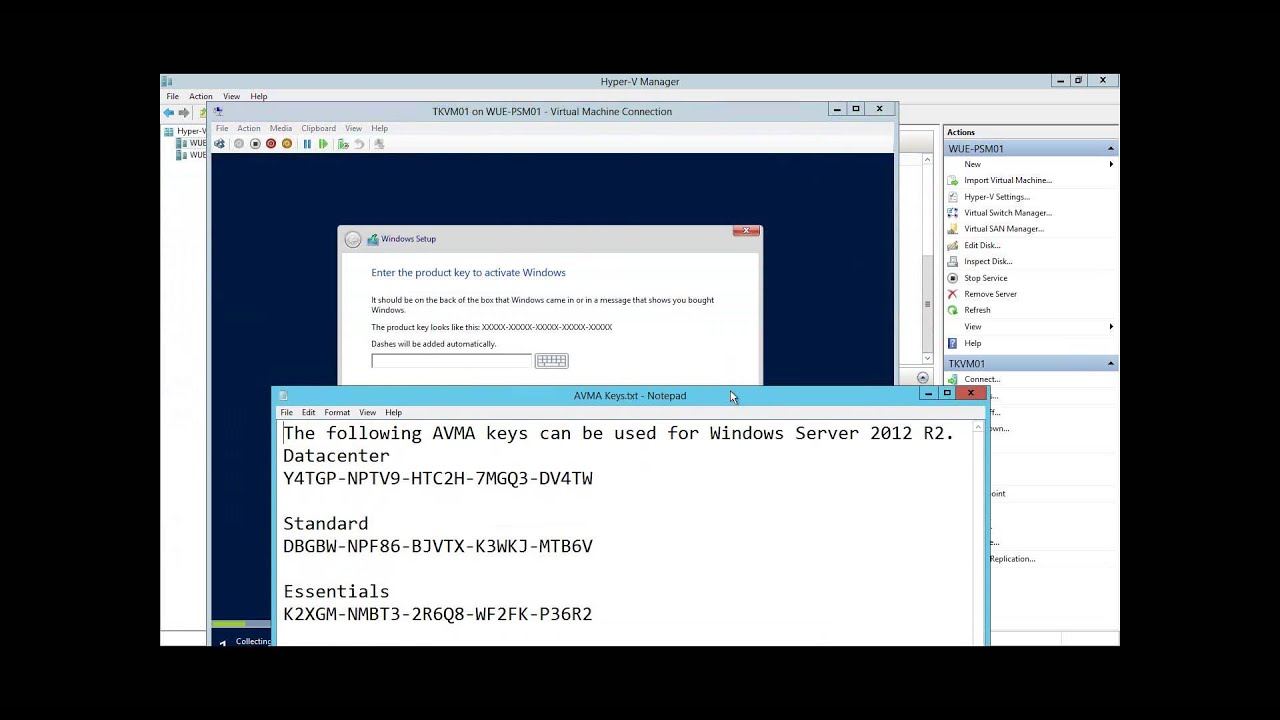The image size is (1280, 720).
Task: Open Media menu in VM Connection window
Action: pyautogui.click(x=280, y=129)
